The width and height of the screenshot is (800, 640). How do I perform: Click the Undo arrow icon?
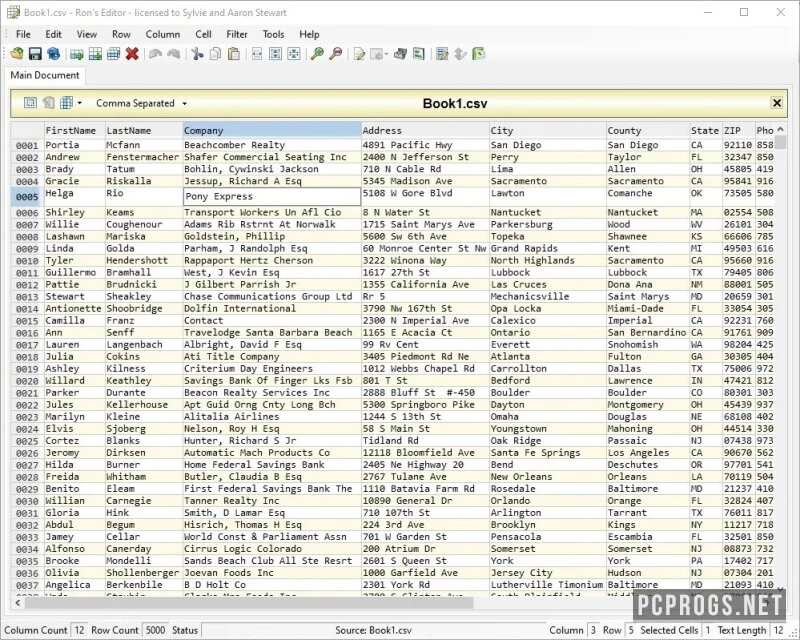coord(156,54)
